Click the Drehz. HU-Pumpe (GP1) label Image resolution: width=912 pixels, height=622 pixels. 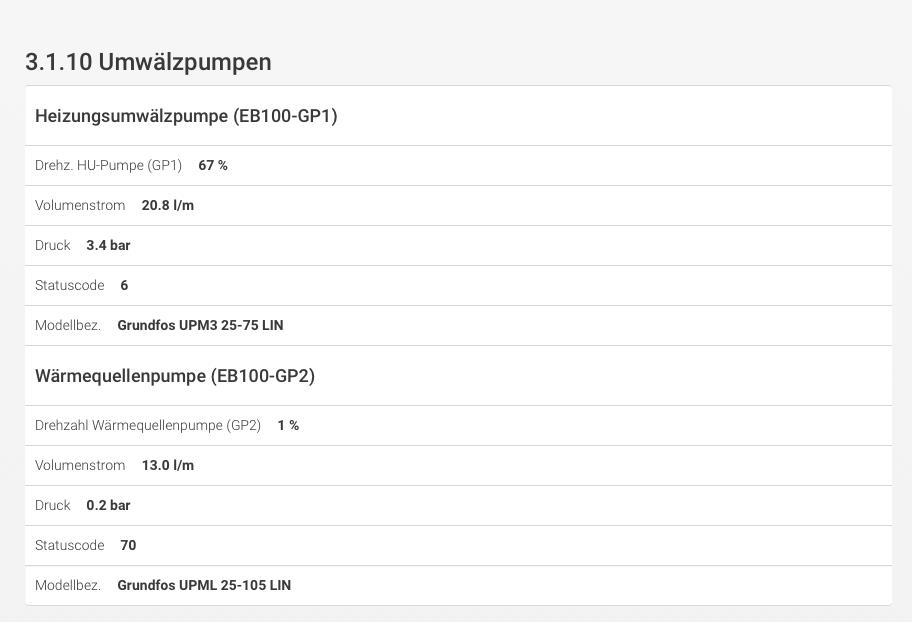(108, 165)
